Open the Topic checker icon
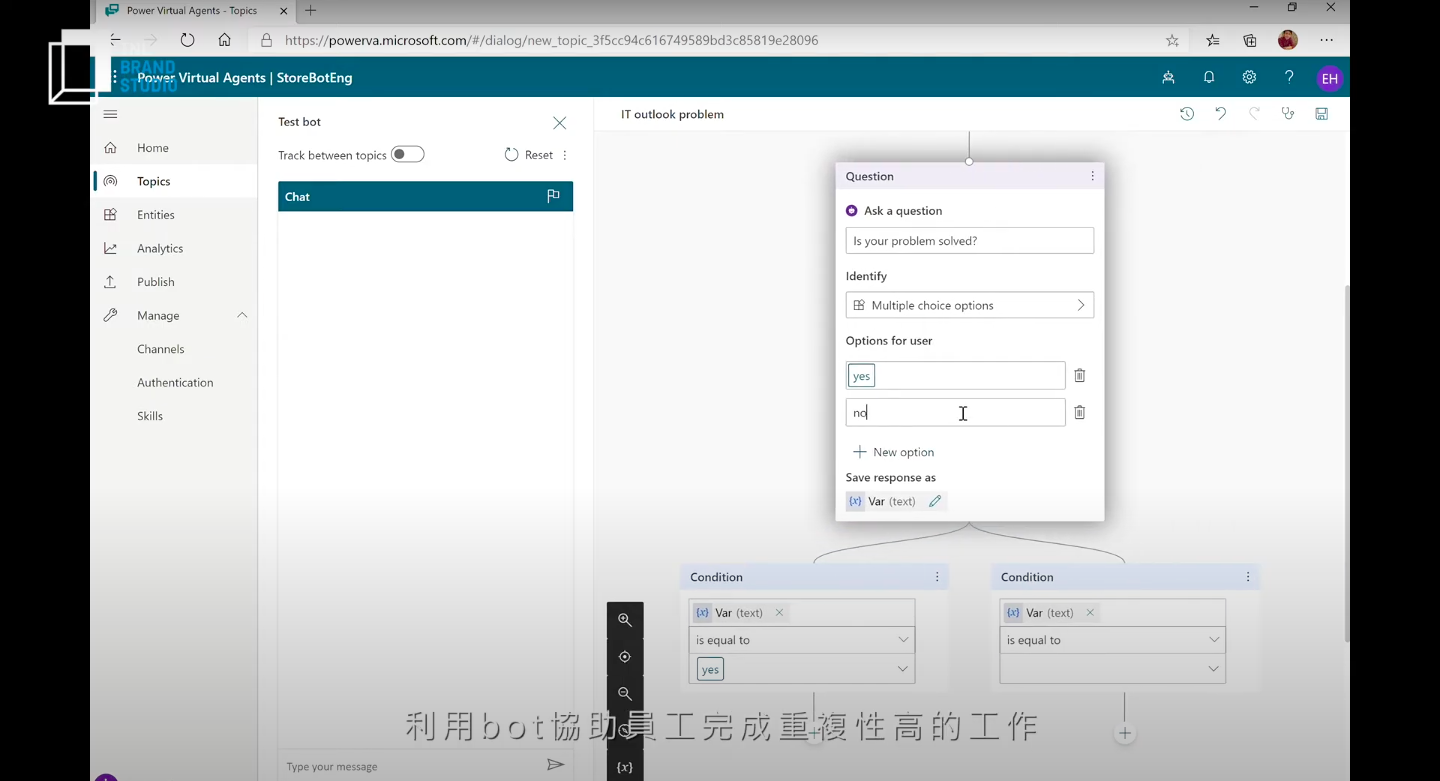 pos(1288,114)
